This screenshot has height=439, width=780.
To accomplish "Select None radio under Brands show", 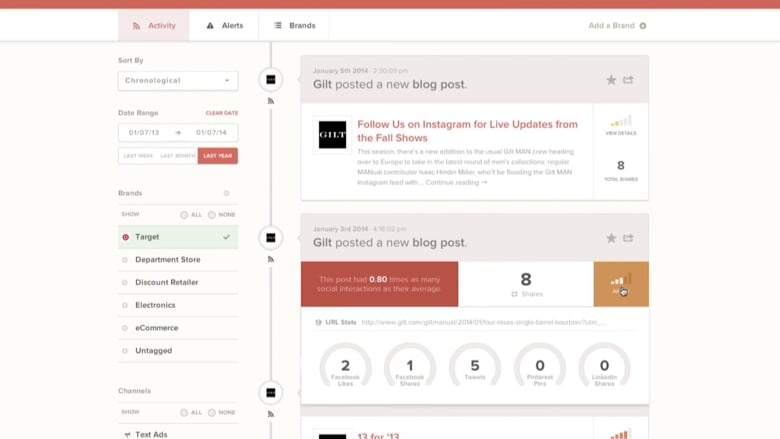I will pos(212,215).
